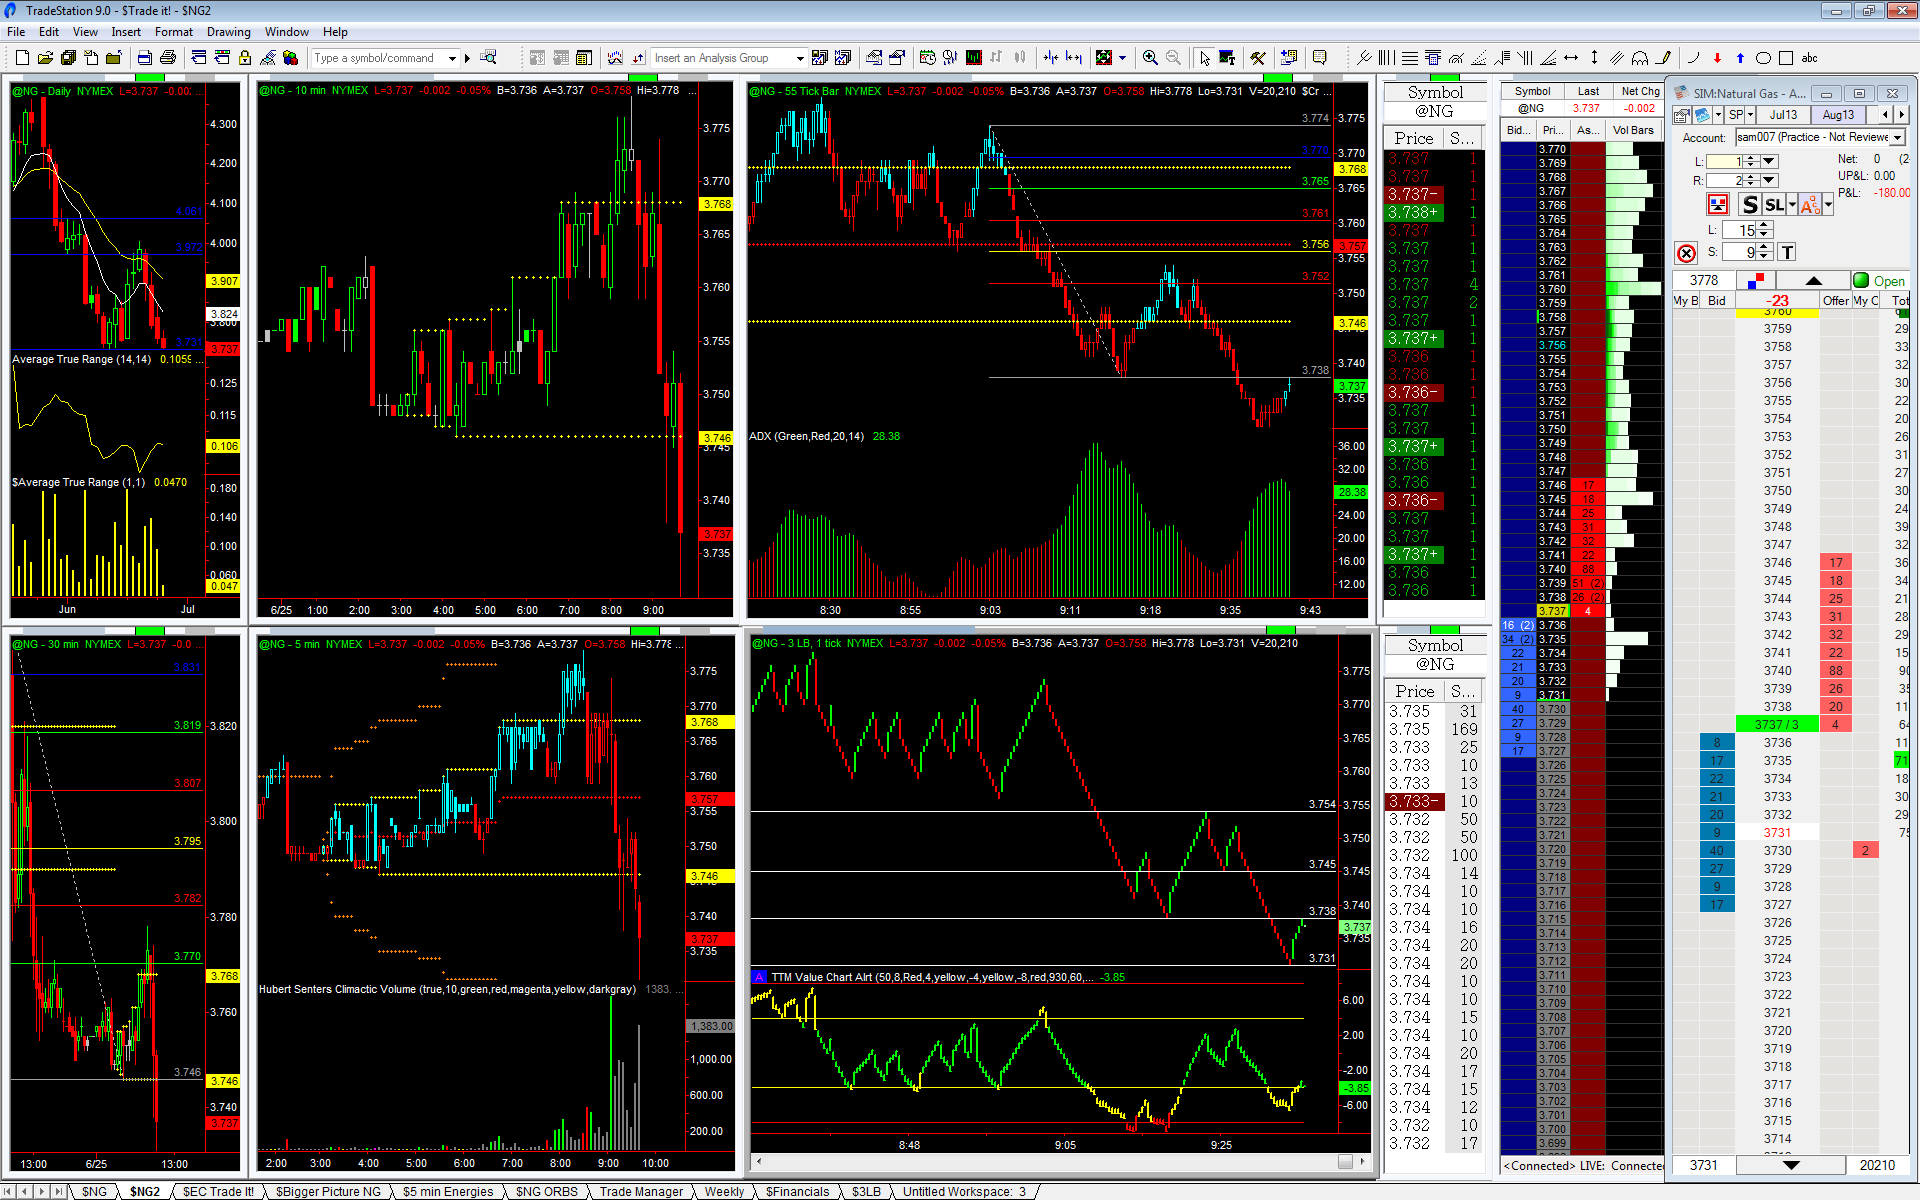Open the Insert menu
1920x1200 pixels.
tap(126, 32)
